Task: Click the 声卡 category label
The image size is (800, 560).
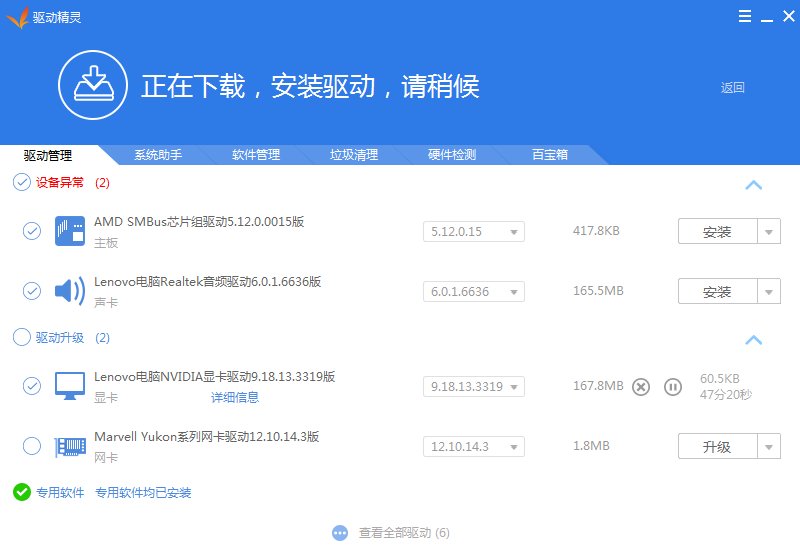Action: (x=106, y=302)
